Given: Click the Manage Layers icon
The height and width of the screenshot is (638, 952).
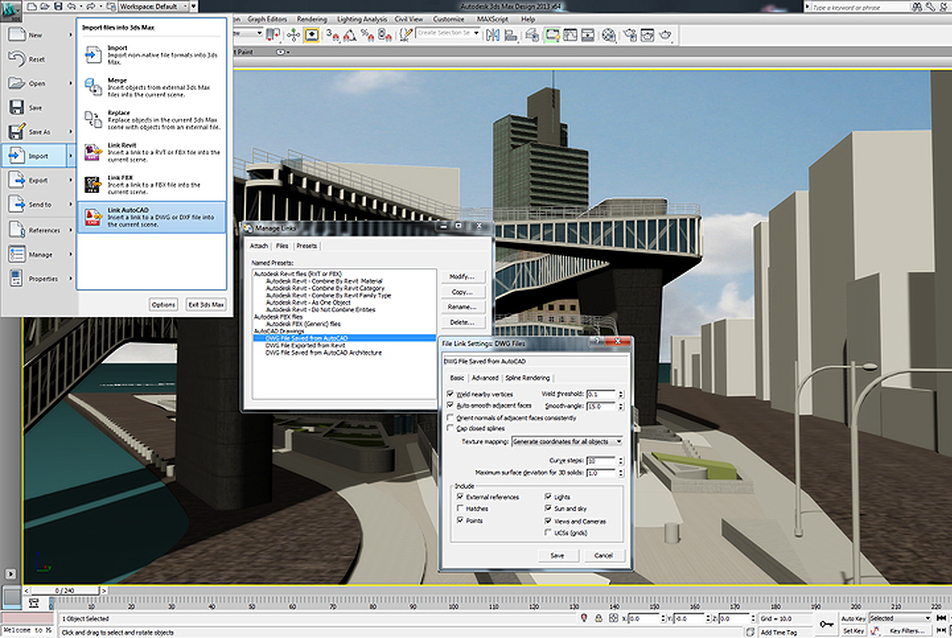Looking at the screenshot, I should coord(532,35).
